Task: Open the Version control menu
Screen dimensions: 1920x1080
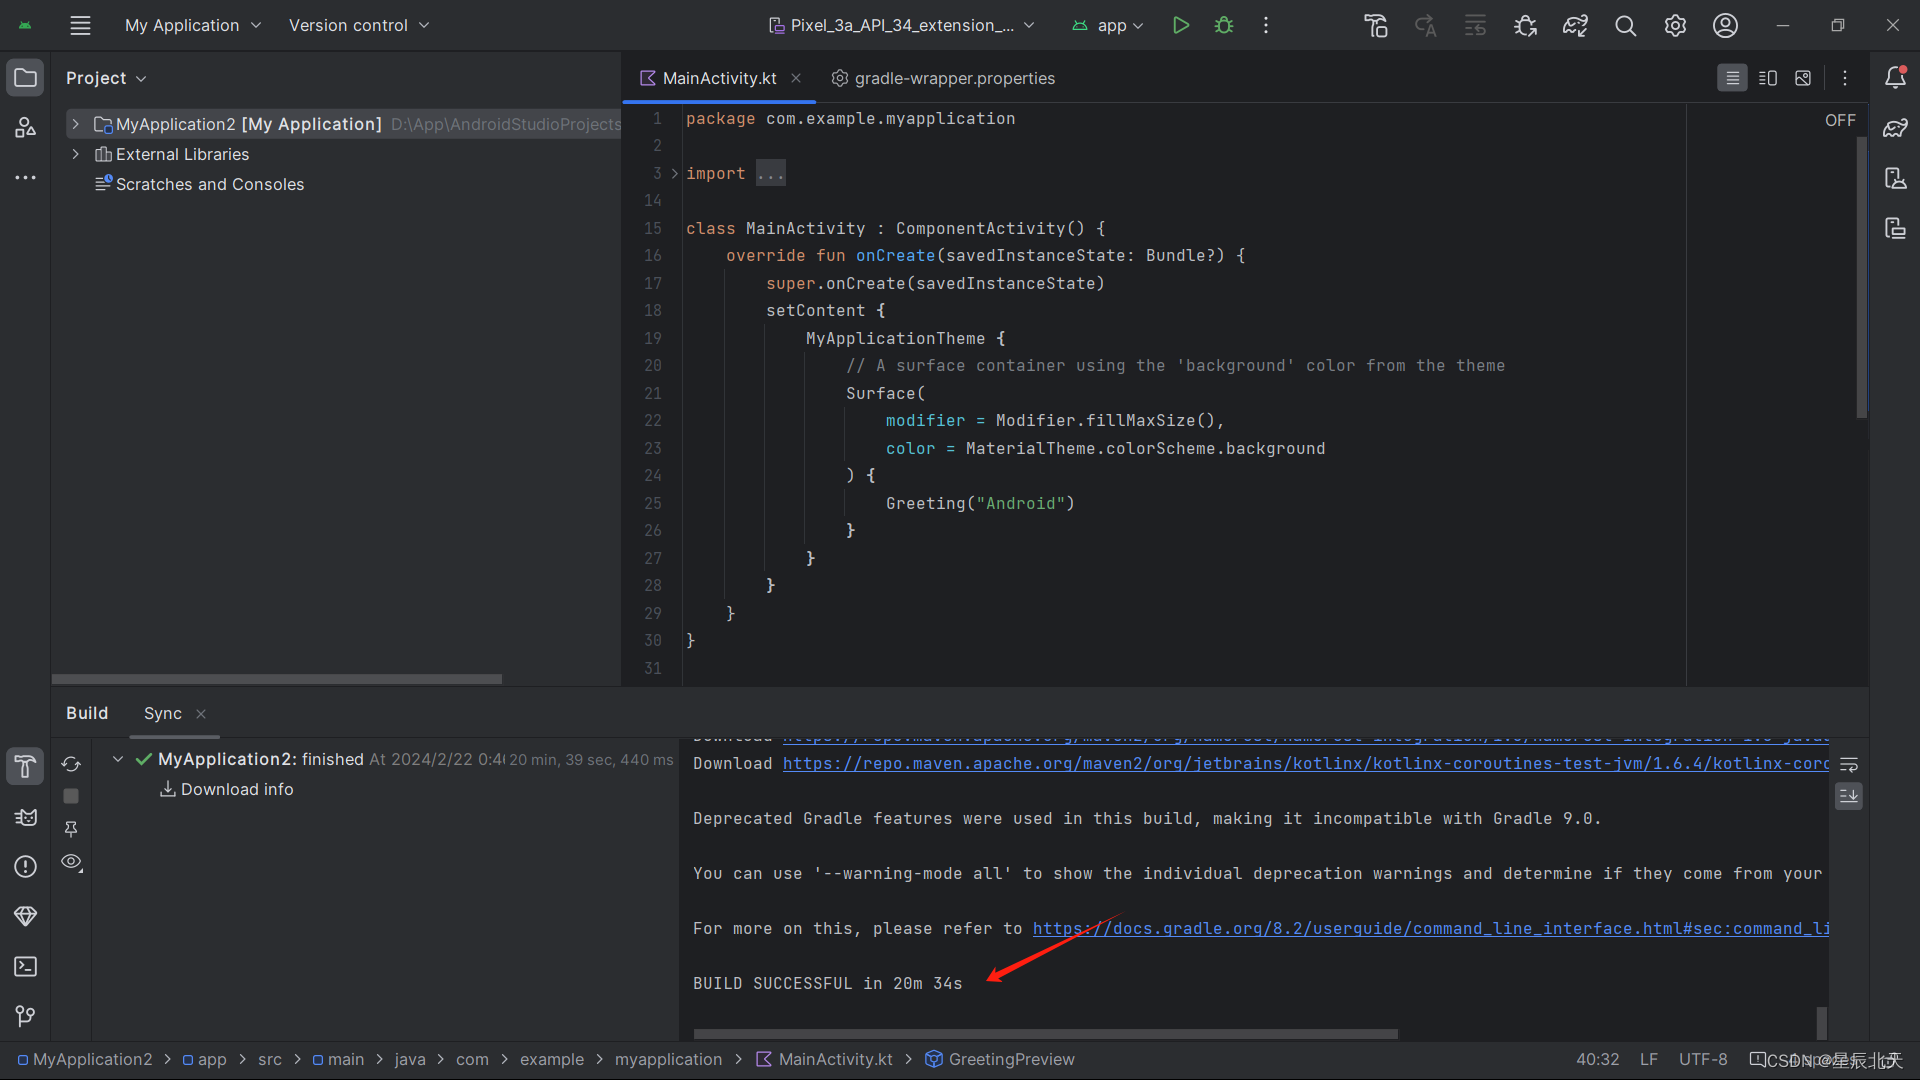Action: [358, 25]
